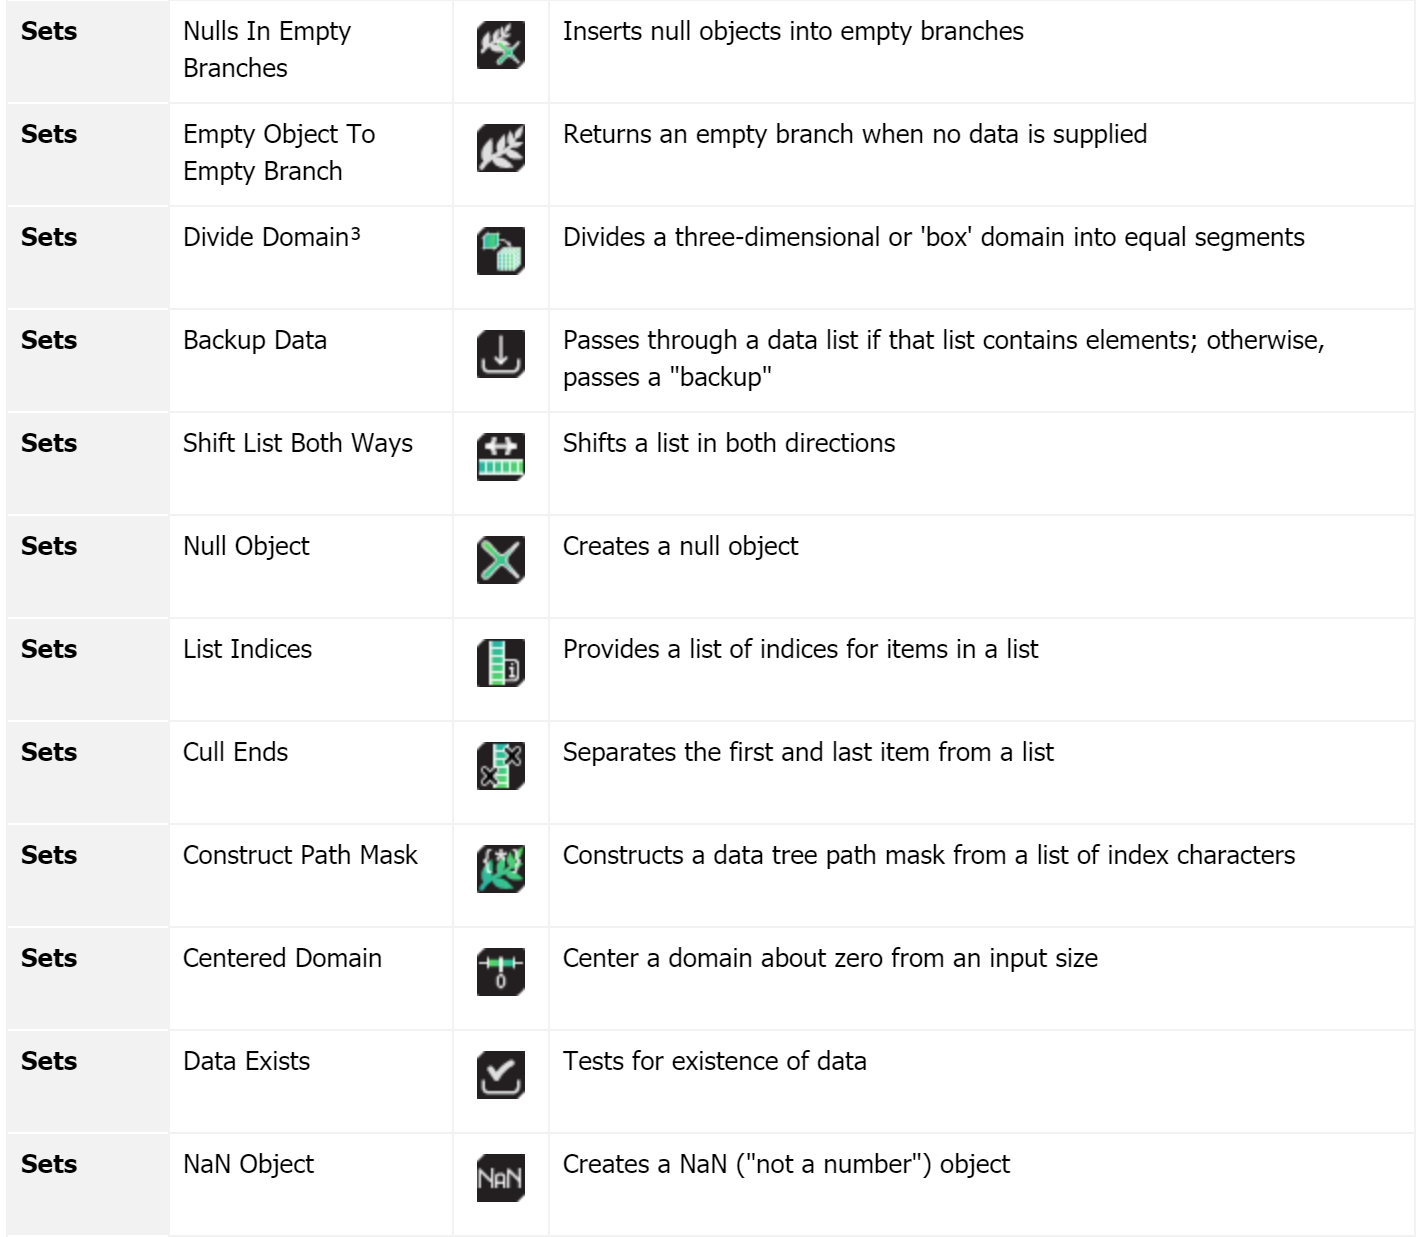This screenshot has width=1420, height=1237.
Task: Click the "Tests for existence of data" description
Action: [x=715, y=1061]
